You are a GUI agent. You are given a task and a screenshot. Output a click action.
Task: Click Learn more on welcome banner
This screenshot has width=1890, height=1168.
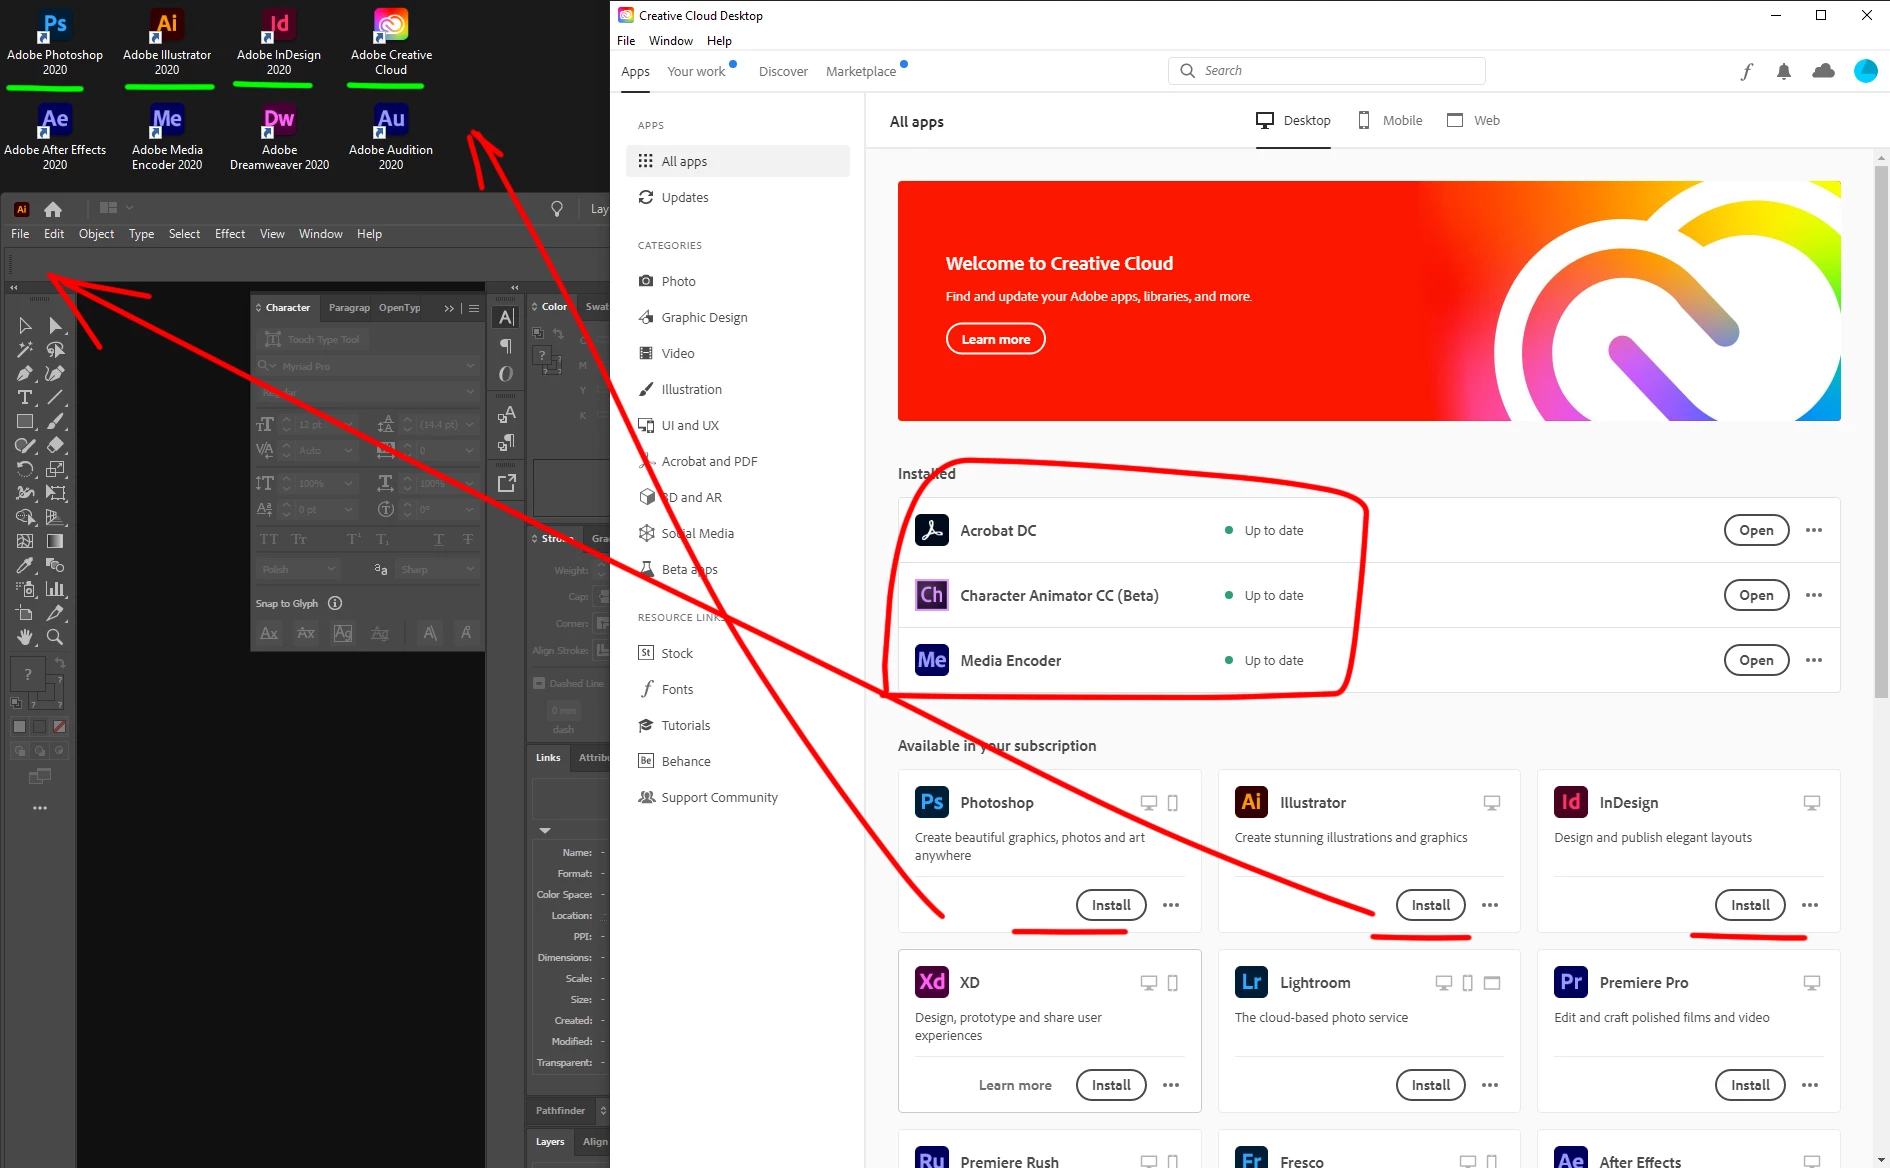pyautogui.click(x=996, y=339)
